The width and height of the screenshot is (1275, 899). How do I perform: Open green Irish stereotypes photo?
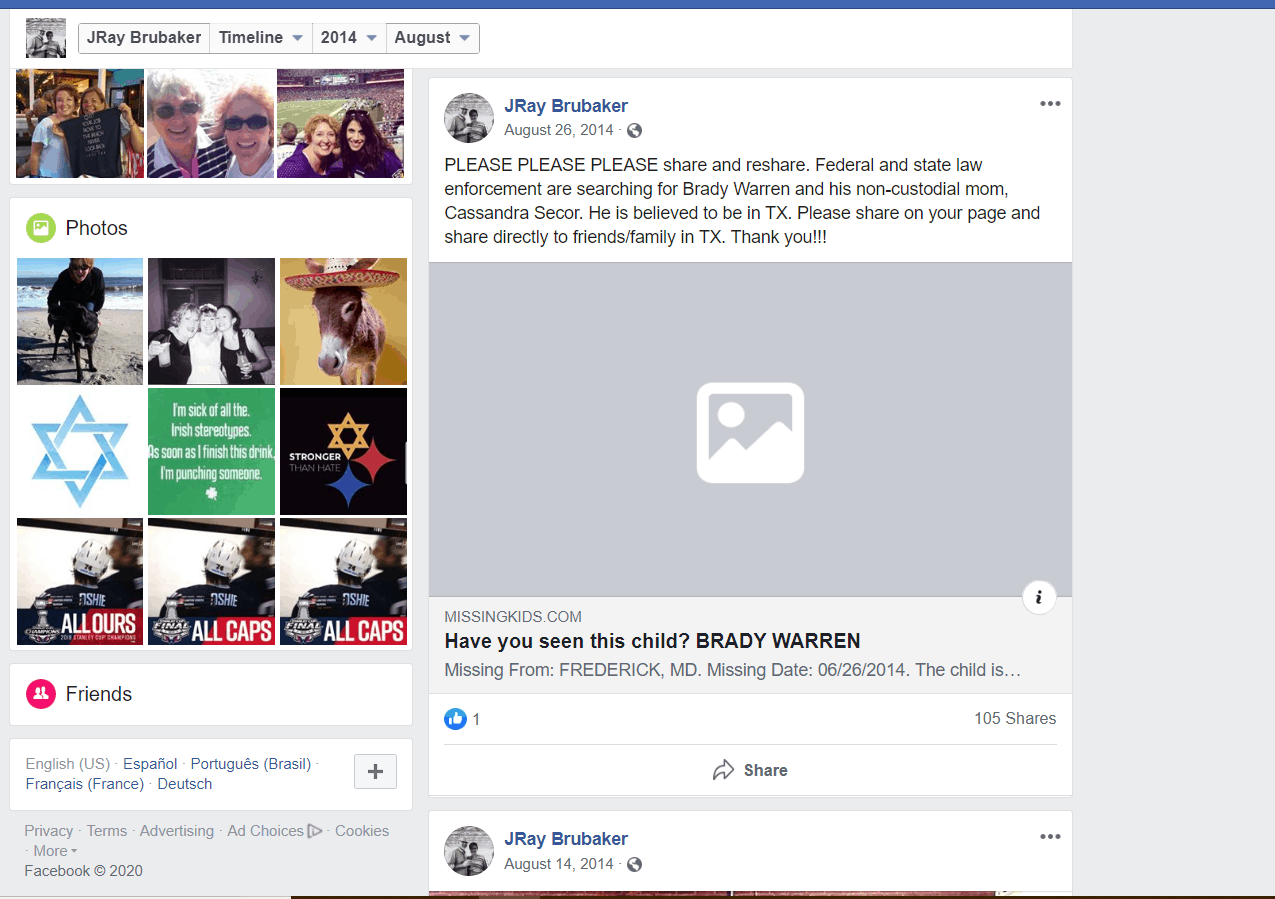(211, 451)
